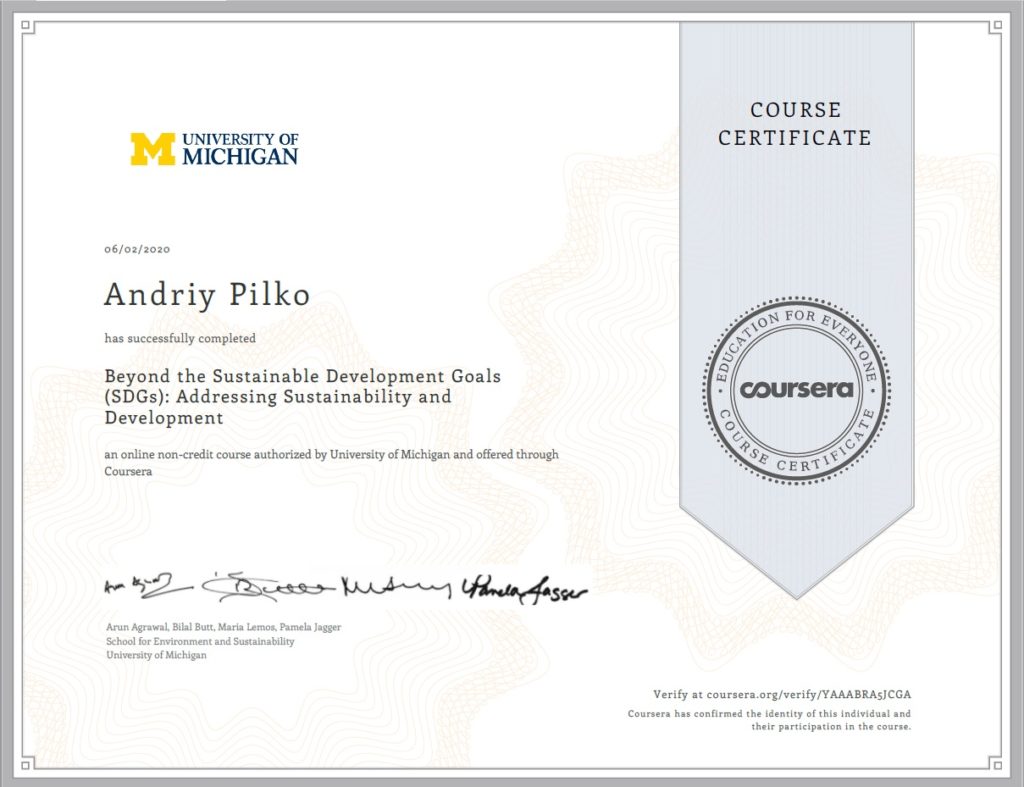Click 'School for Environment and Sustainability' text

pyautogui.click(x=199, y=641)
